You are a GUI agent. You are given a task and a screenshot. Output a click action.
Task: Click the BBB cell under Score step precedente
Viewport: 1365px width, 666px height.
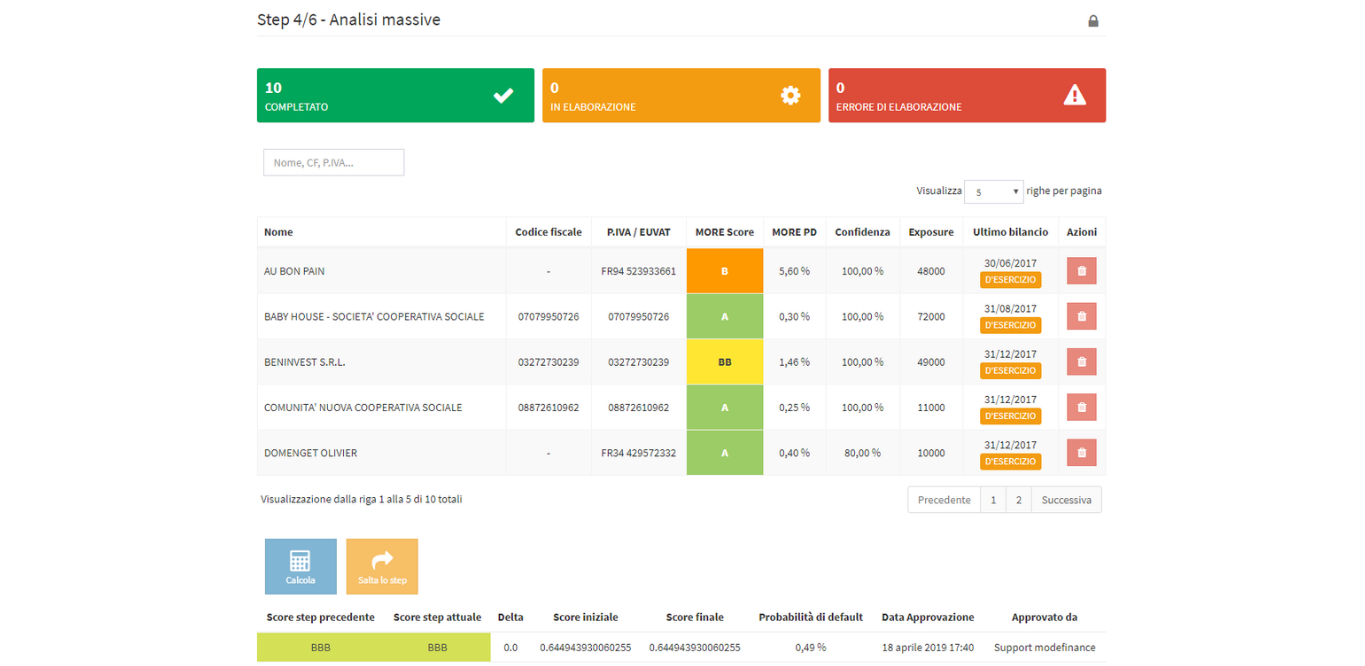tap(320, 647)
